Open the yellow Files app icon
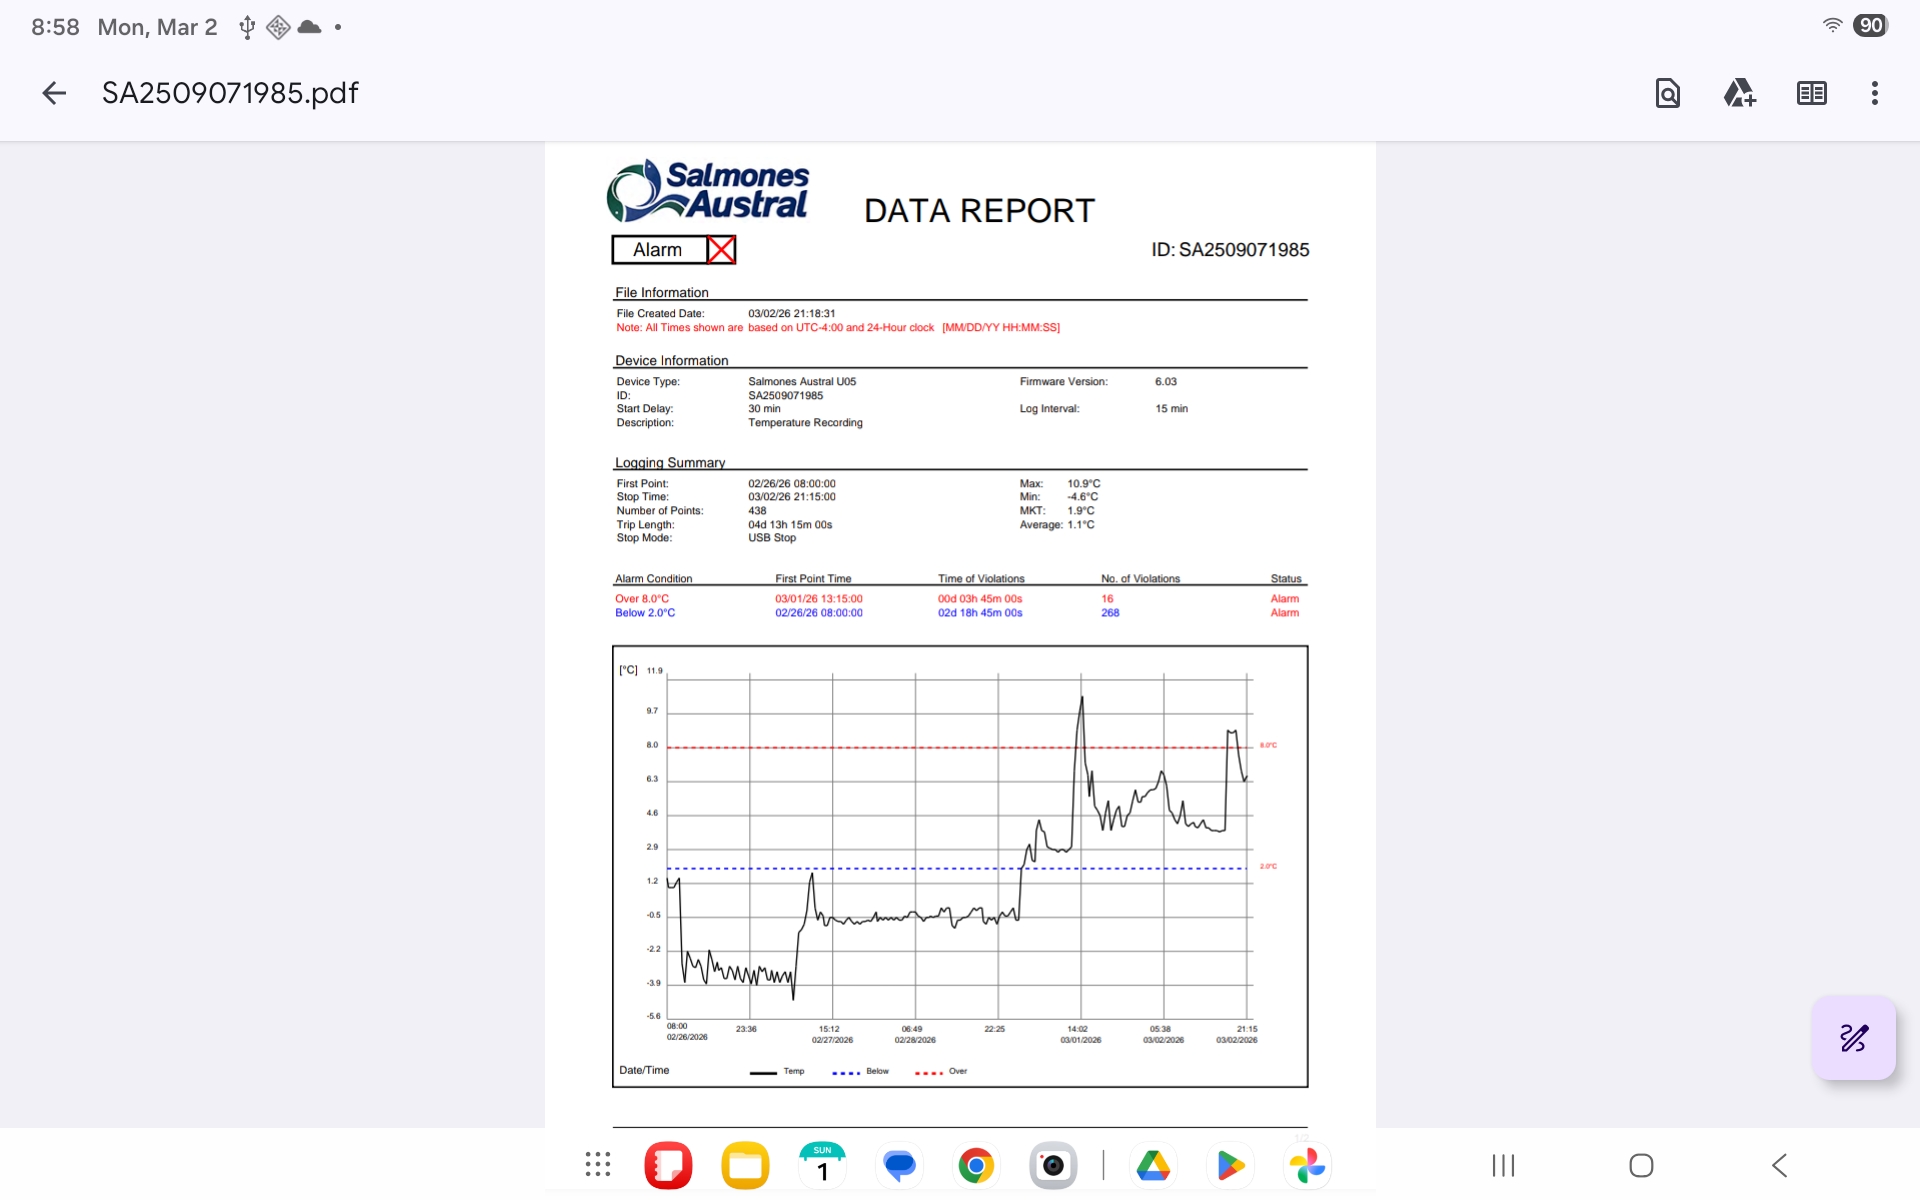The width and height of the screenshot is (1920, 1200). pyautogui.click(x=745, y=1165)
